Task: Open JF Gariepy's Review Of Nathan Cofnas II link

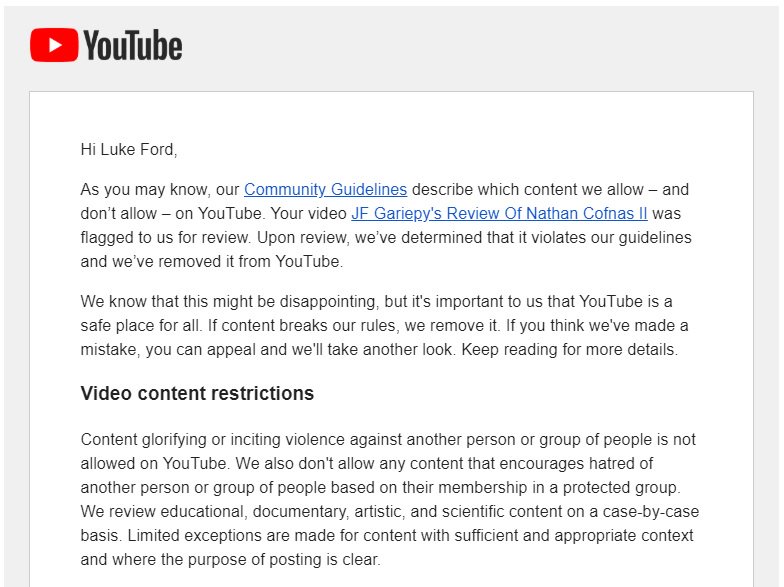Action: click(x=499, y=214)
